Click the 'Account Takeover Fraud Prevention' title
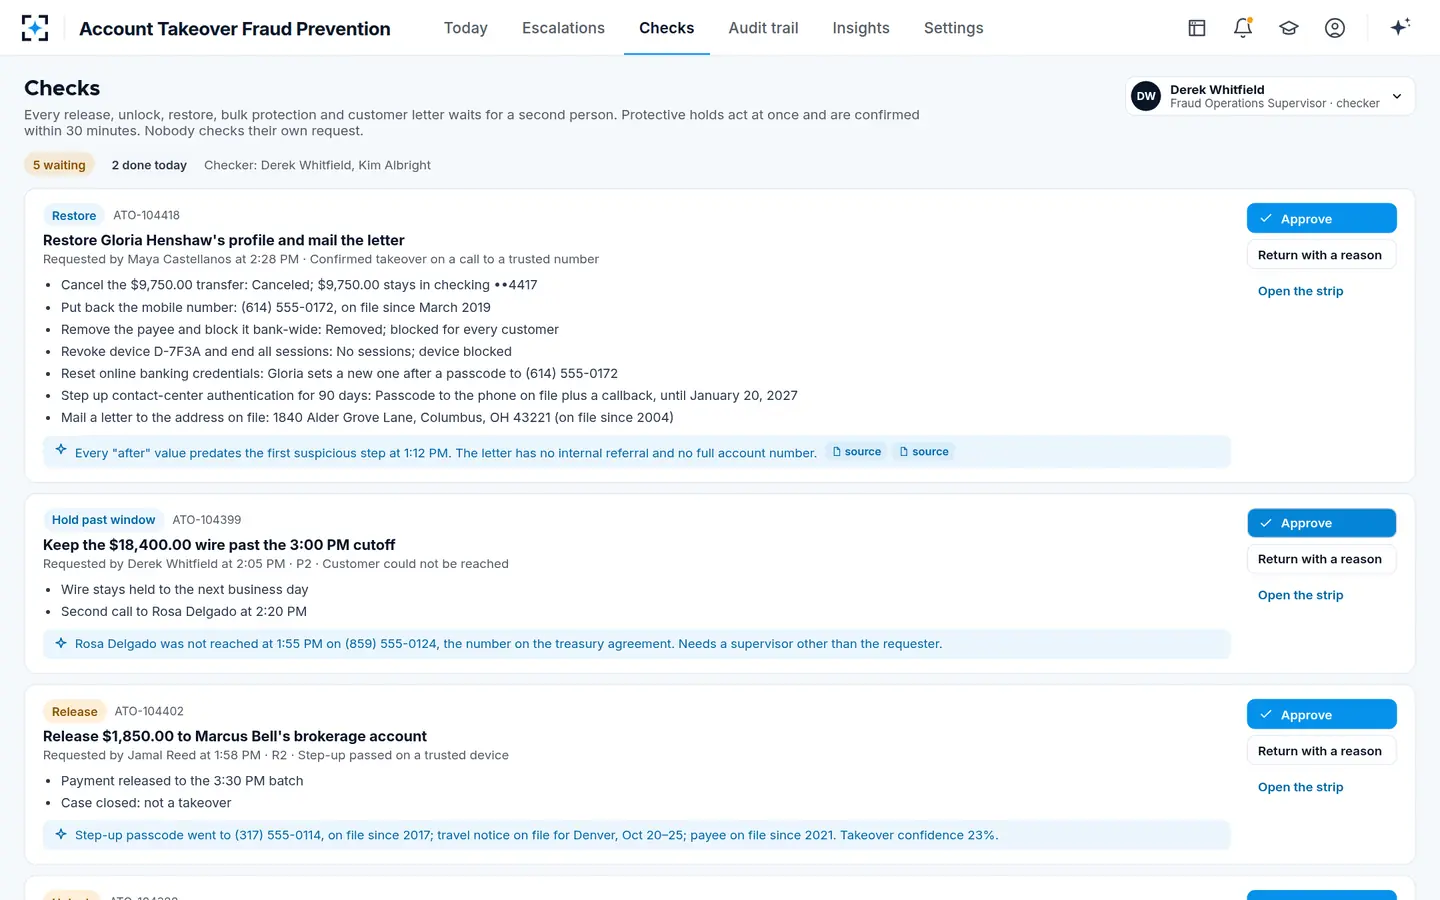1440x900 pixels. coord(235,29)
